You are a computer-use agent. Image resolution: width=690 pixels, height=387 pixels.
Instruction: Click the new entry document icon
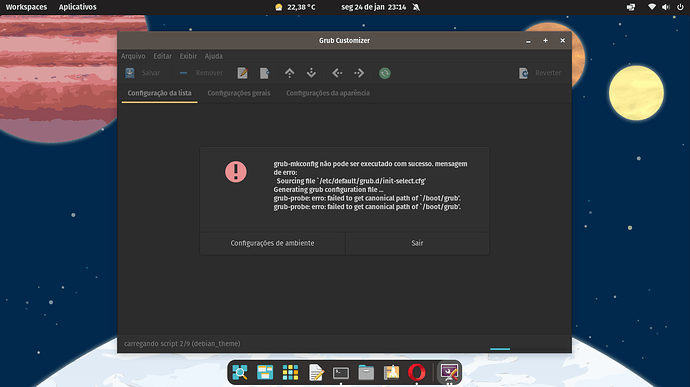coord(264,73)
